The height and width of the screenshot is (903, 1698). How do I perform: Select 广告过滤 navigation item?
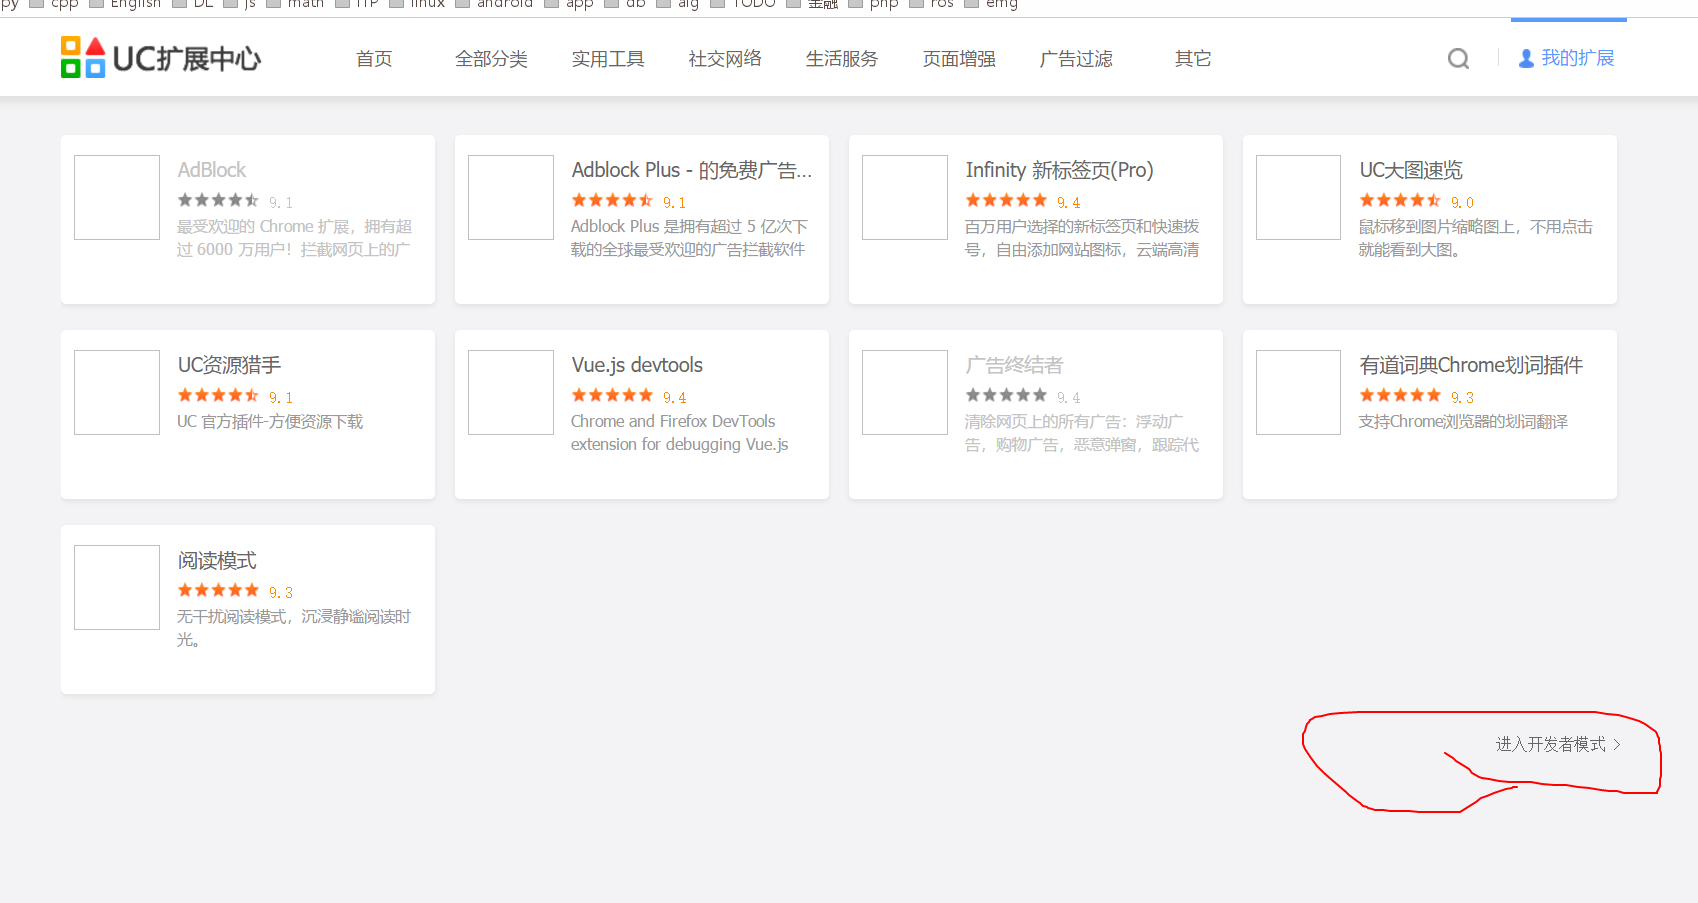(x=1076, y=59)
